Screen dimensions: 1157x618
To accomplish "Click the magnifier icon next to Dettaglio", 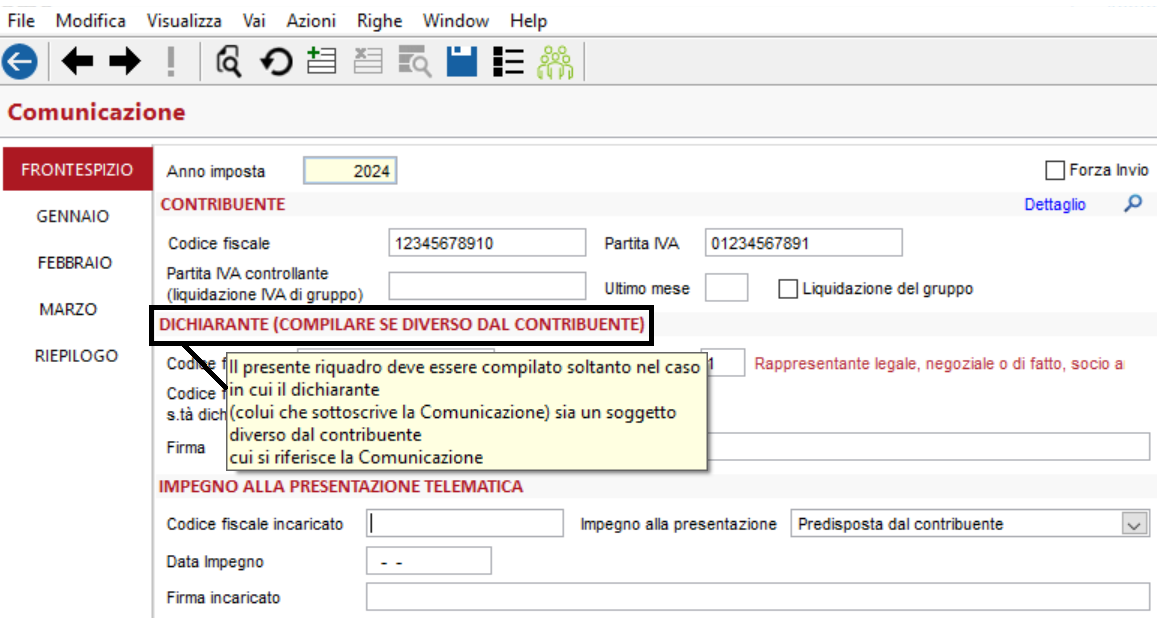I will [x=1133, y=204].
